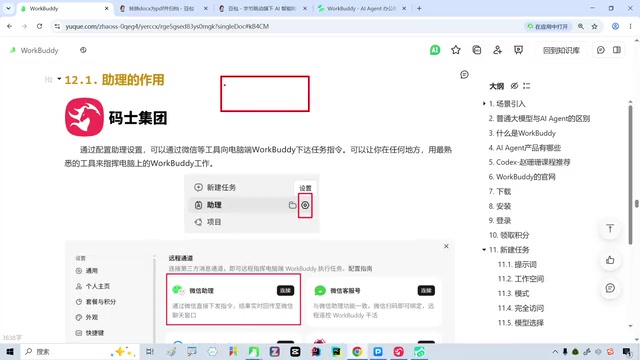This screenshot has width=640, height=360.
Task: Click the 码士集团 logo image
Action: (116, 117)
